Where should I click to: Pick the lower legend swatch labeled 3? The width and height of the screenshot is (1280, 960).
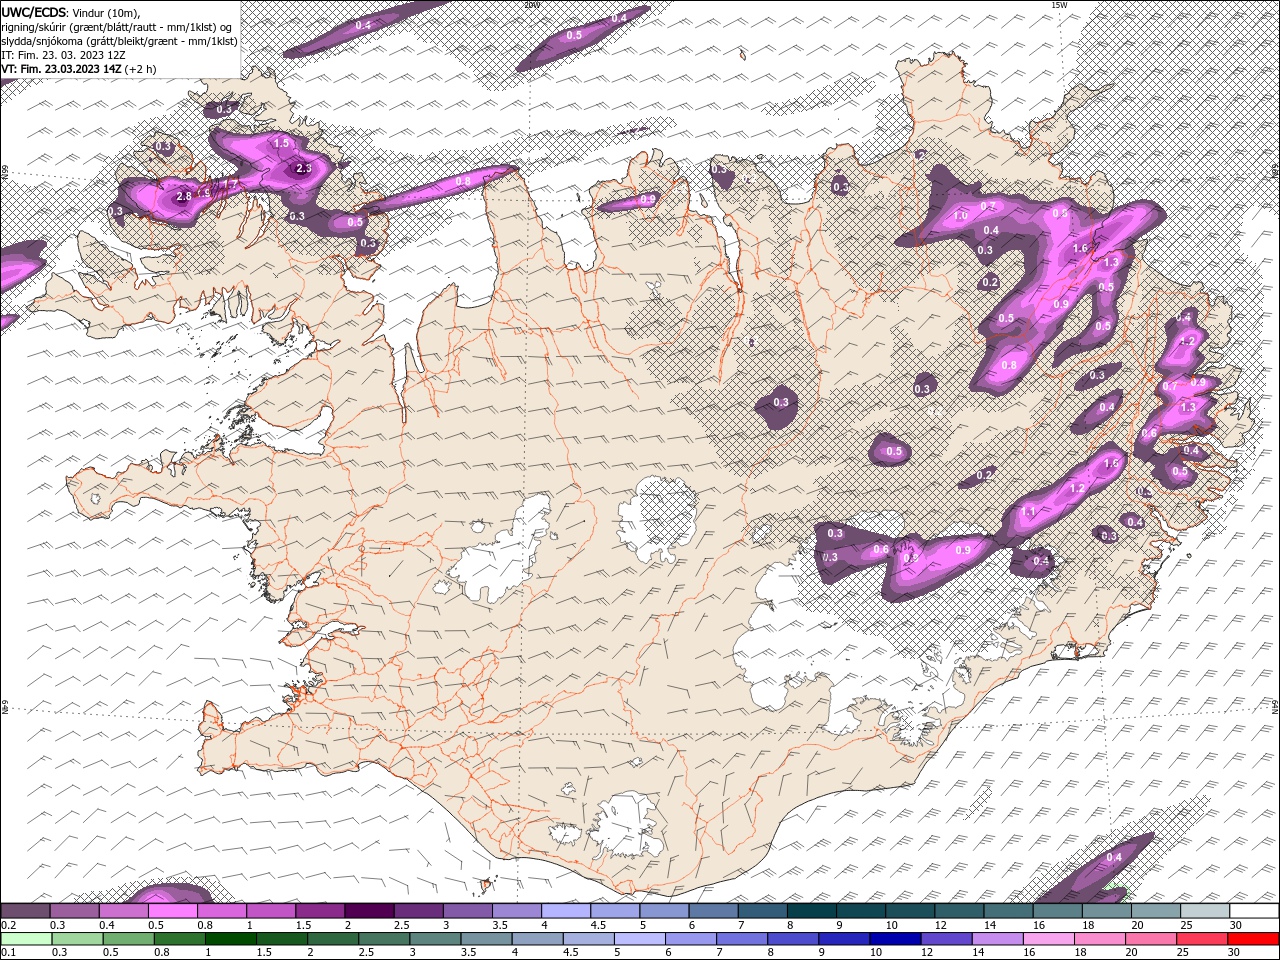click(x=434, y=939)
